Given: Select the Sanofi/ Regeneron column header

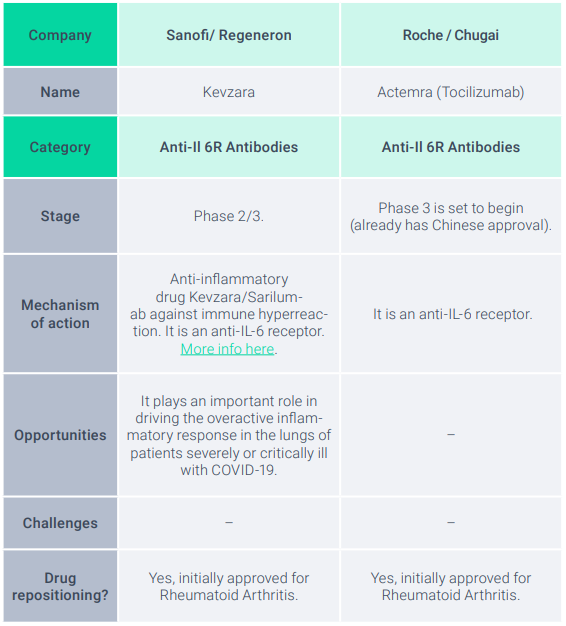Looking at the screenshot, I should tap(229, 35).
